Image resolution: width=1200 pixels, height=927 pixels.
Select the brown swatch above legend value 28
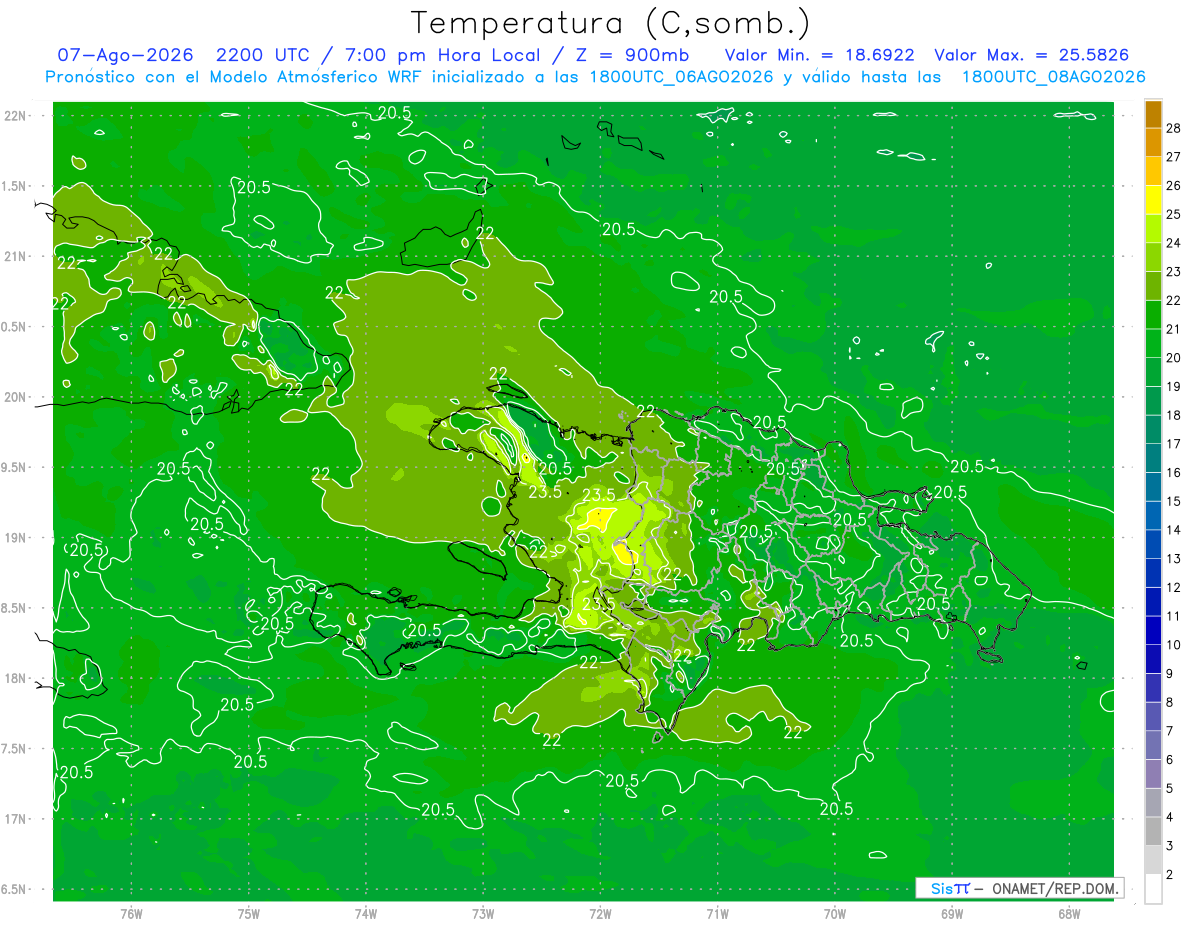click(1153, 114)
